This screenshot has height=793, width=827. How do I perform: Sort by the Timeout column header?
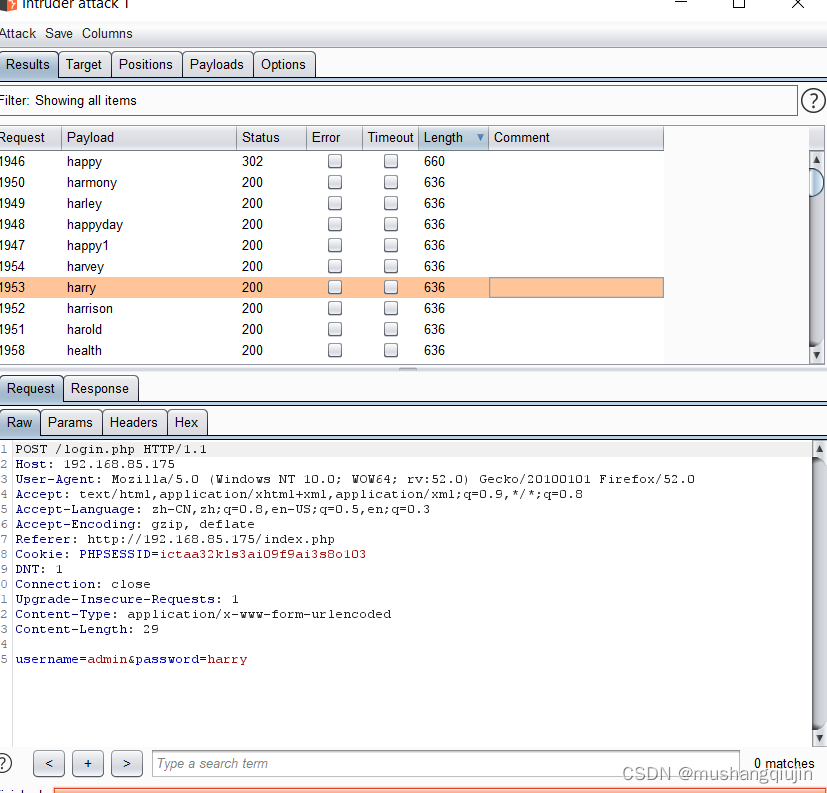click(x=390, y=138)
